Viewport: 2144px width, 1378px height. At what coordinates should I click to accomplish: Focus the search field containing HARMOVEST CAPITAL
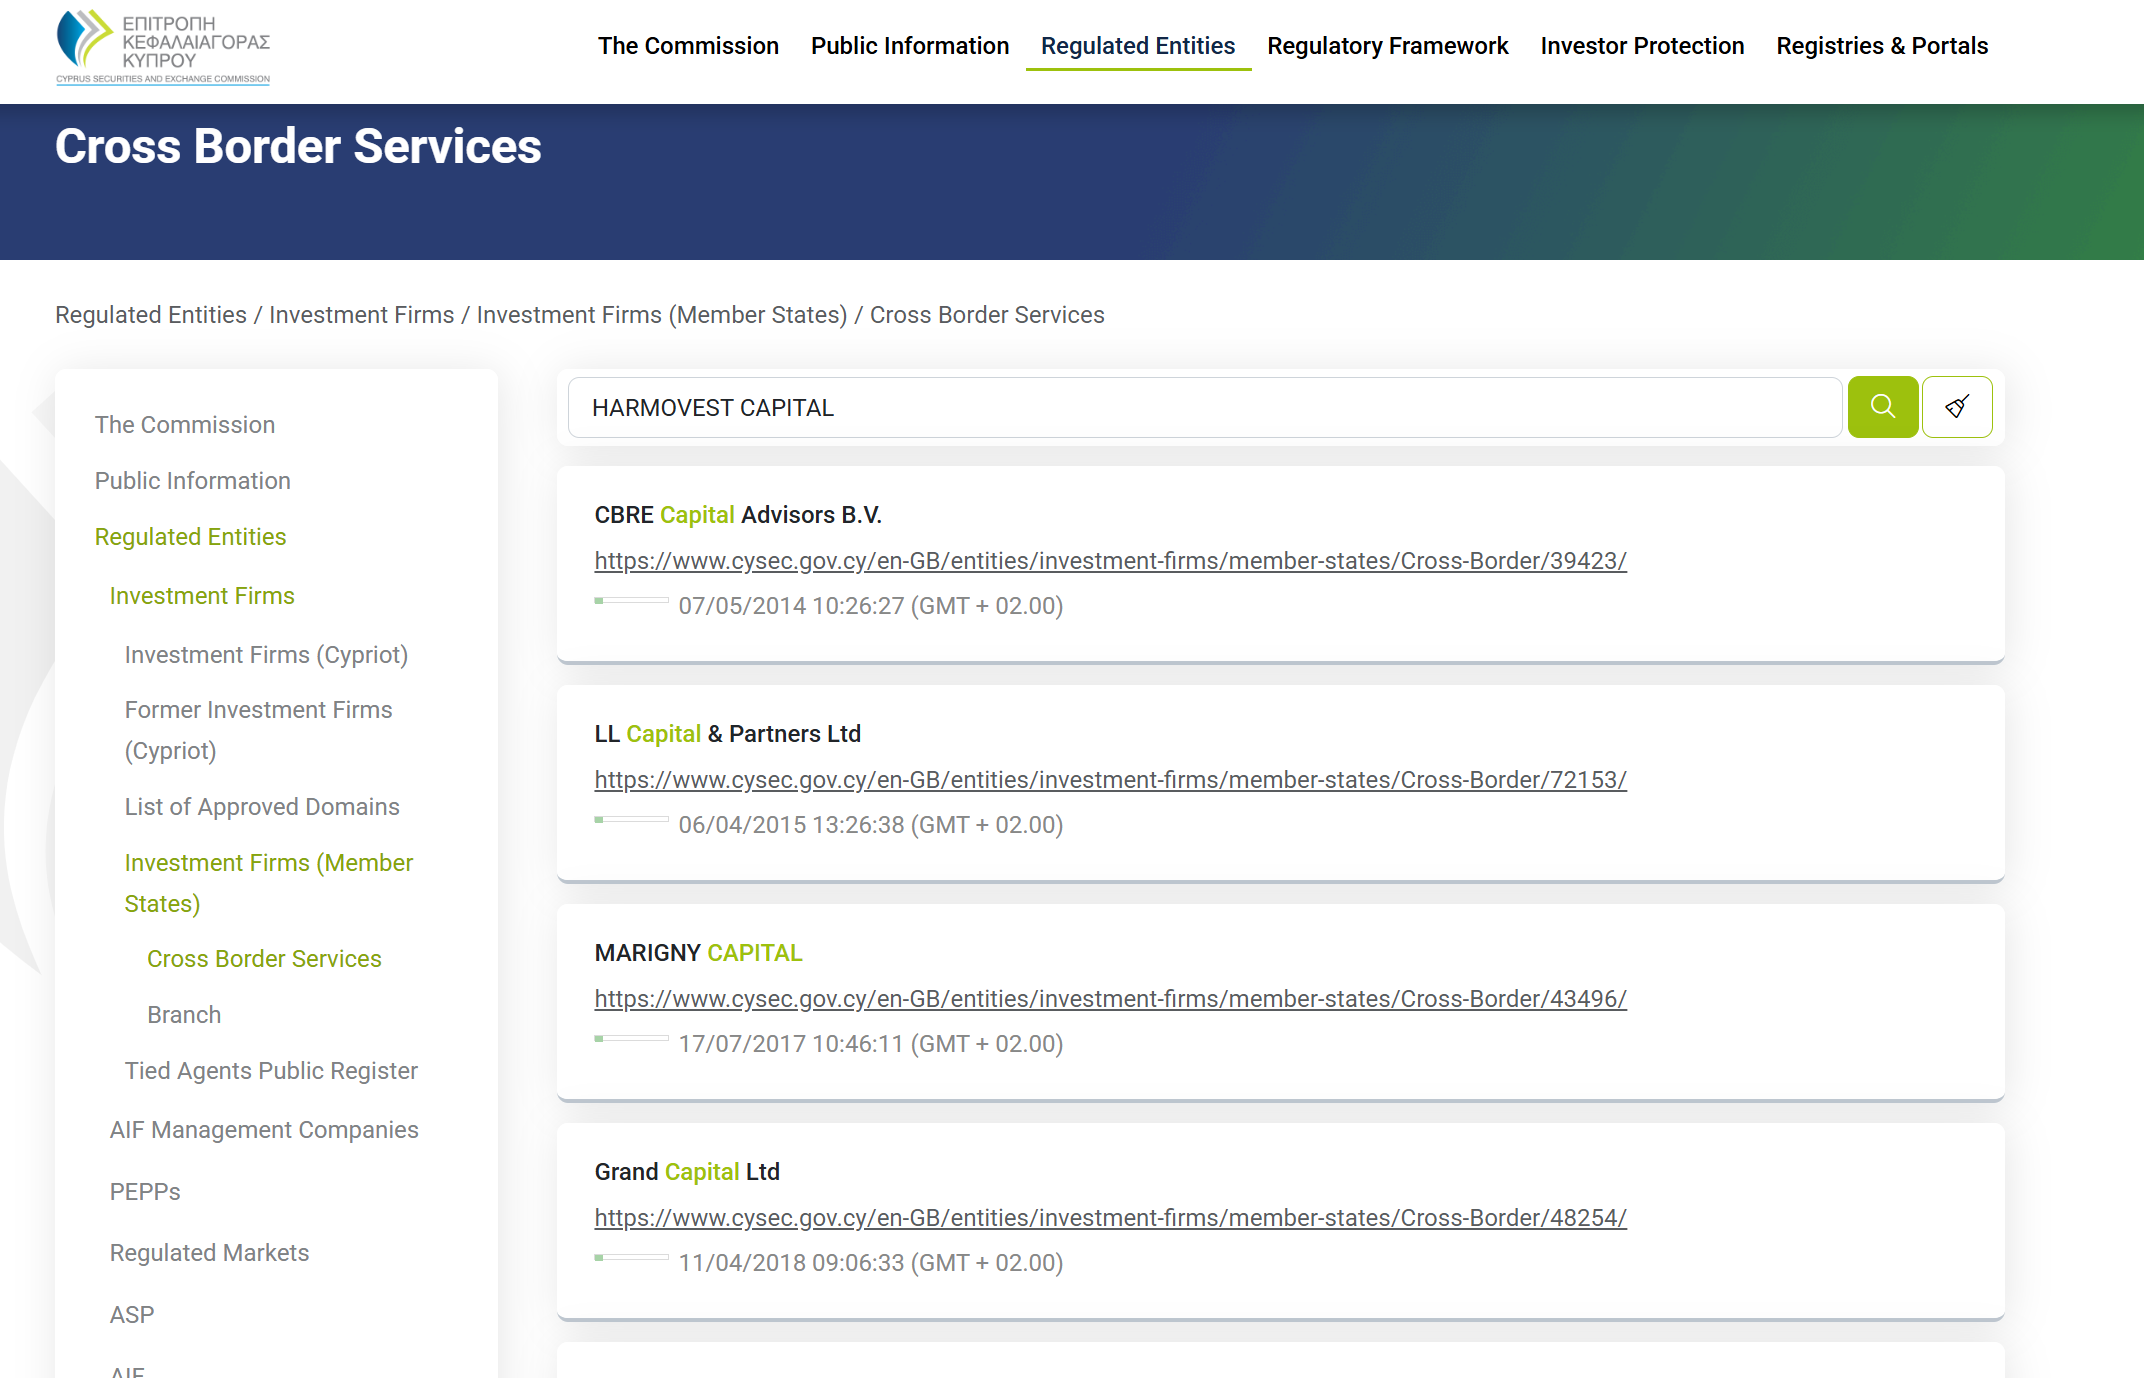coord(1205,407)
